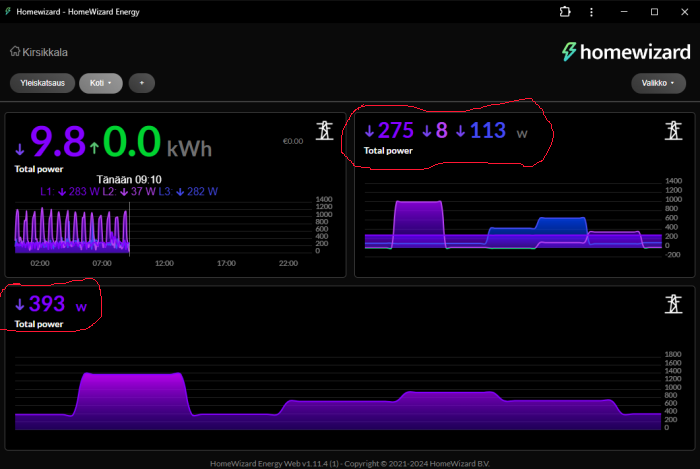Click the 275 W phase reading

pos(390,130)
